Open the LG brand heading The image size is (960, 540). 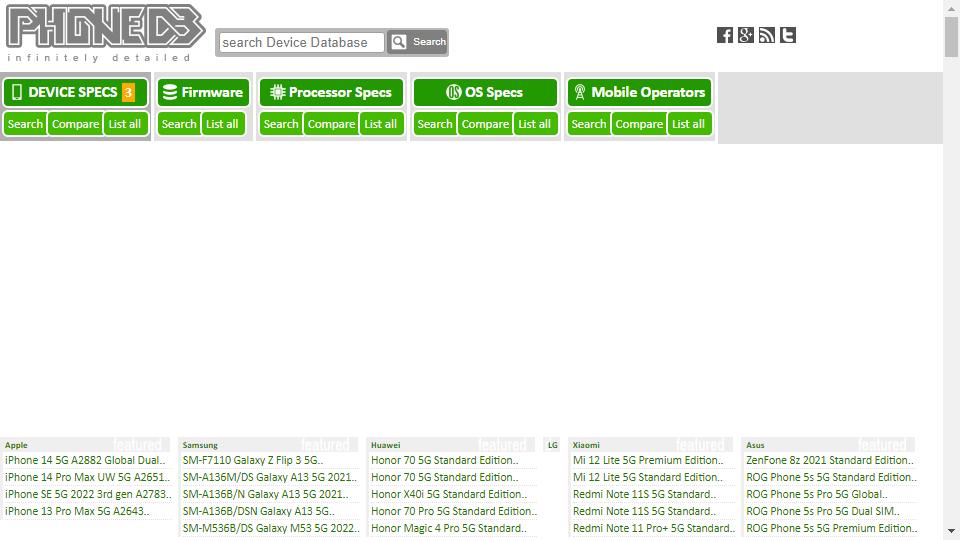(x=552, y=445)
